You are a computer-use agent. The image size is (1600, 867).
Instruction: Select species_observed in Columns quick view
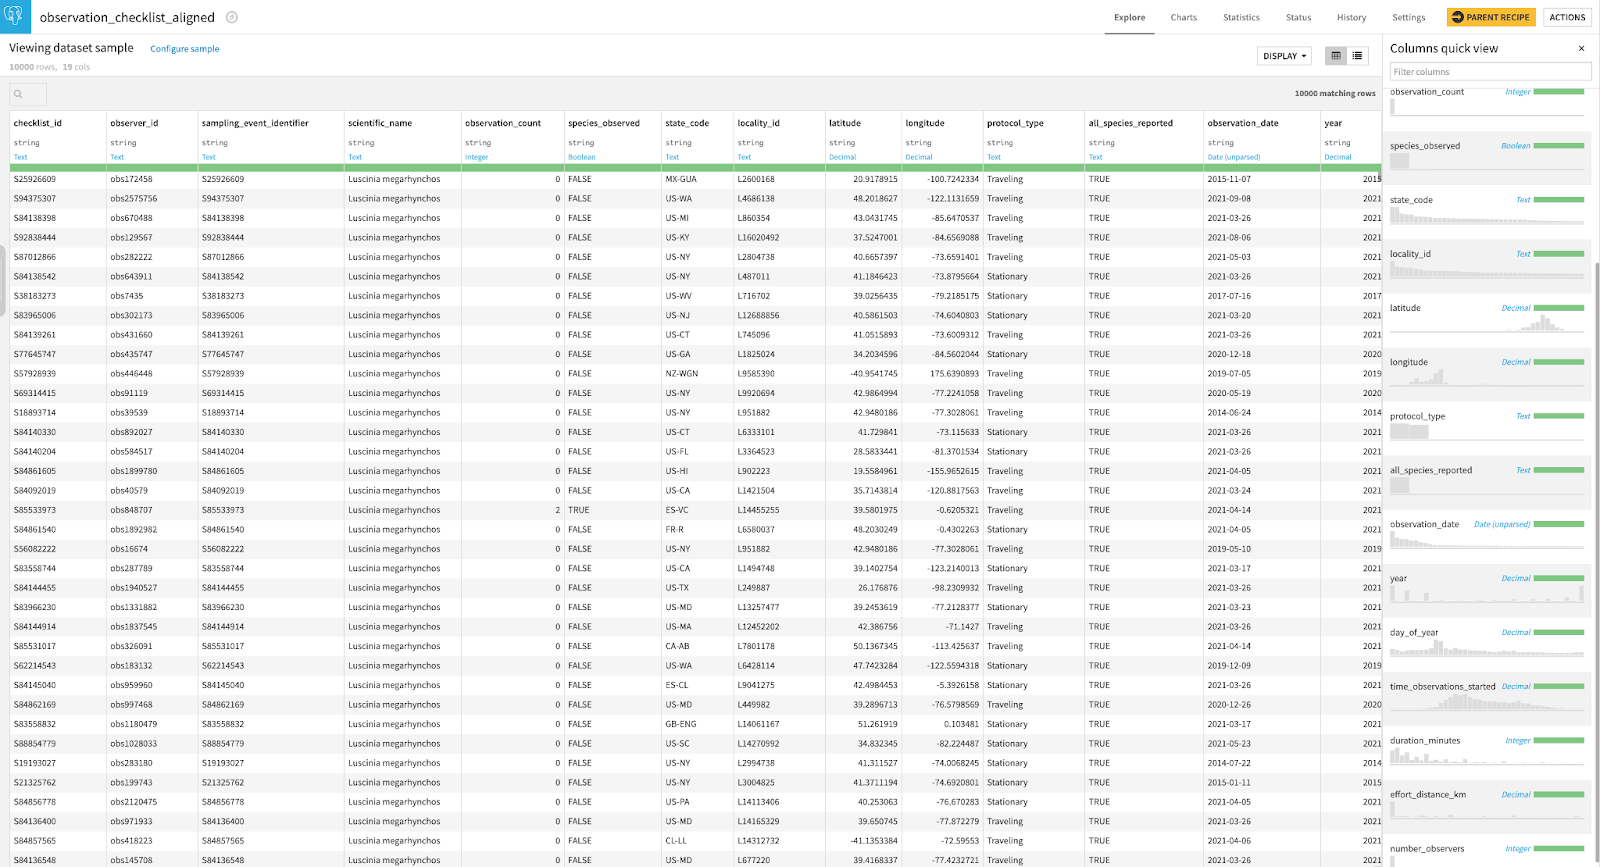pos(1425,146)
